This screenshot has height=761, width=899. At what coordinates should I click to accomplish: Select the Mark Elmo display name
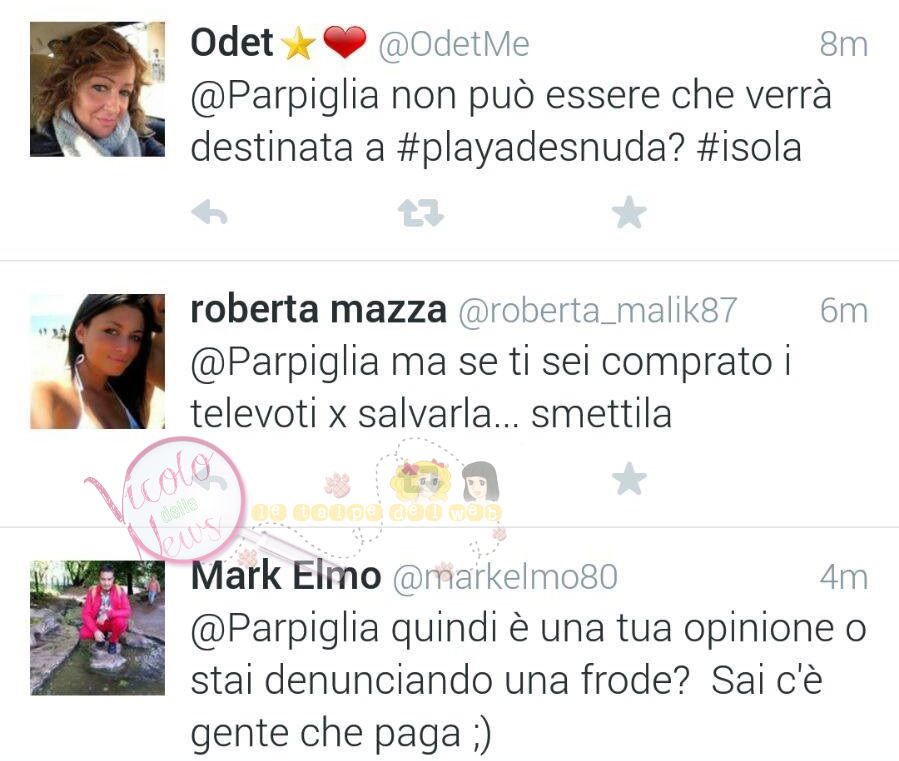(x=286, y=575)
